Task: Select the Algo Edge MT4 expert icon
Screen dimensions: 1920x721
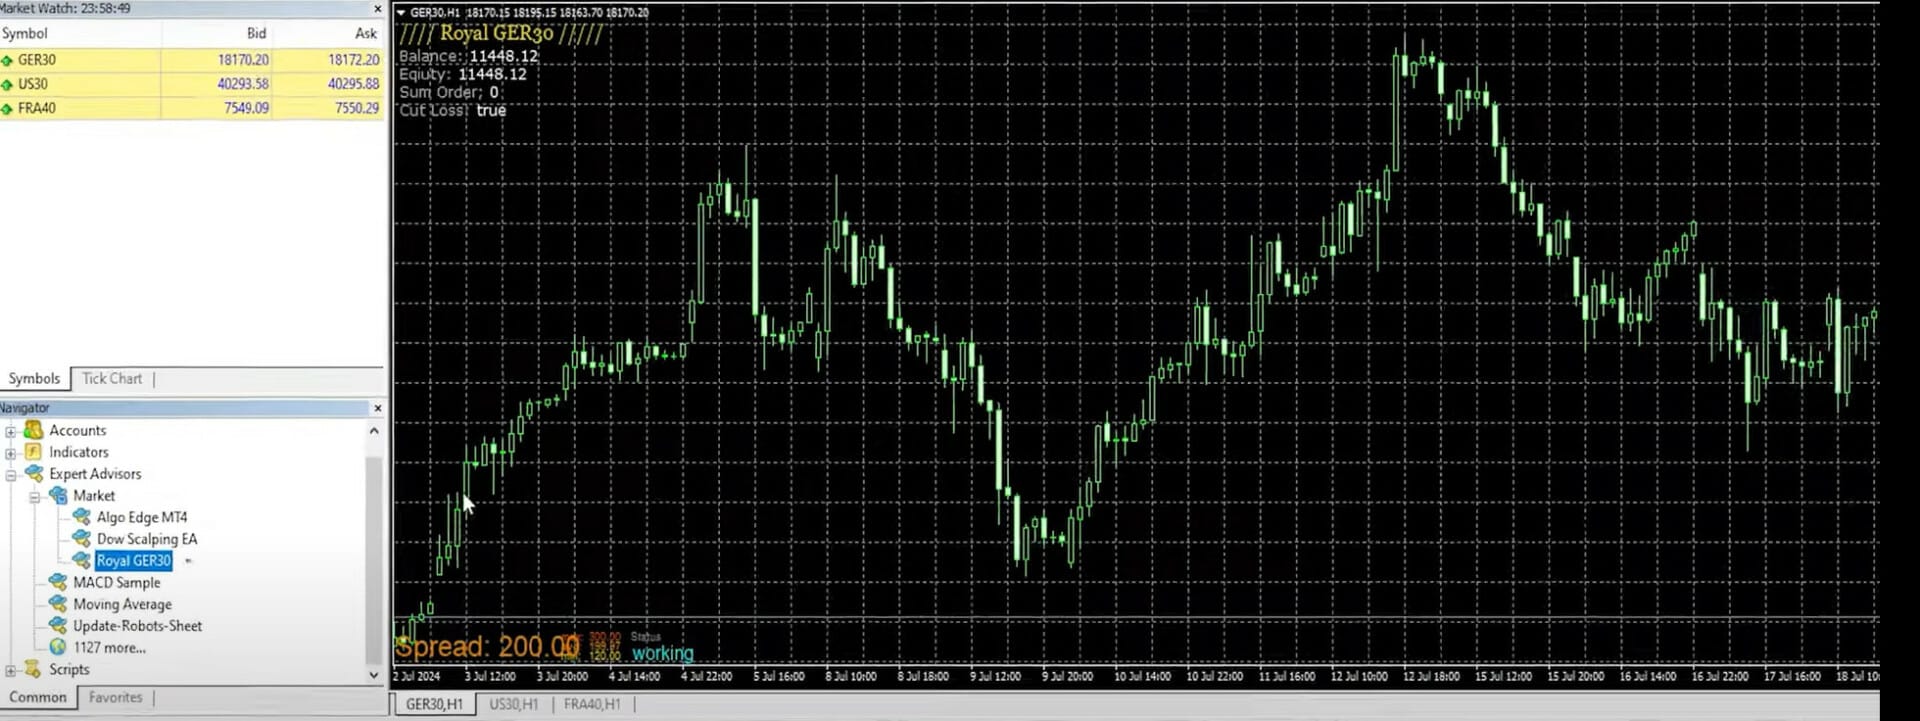Action: pyautogui.click(x=82, y=517)
